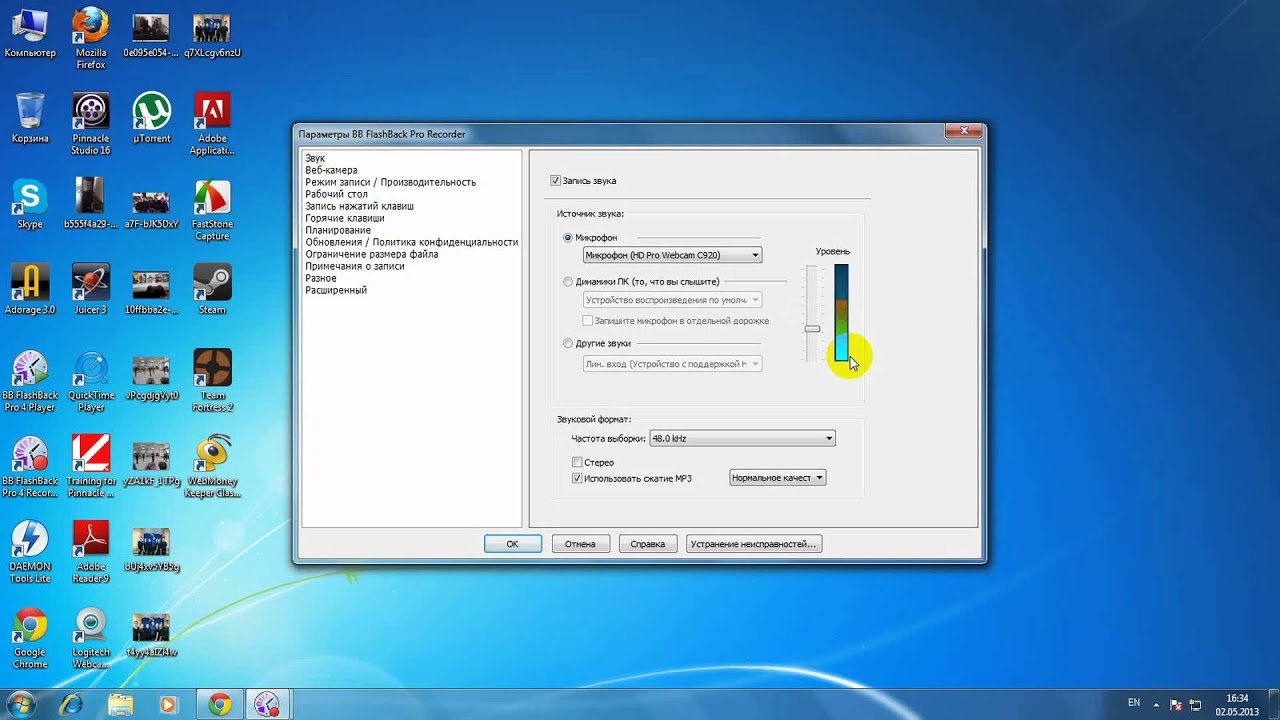The width and height of the screenshot is (1280, 720).
Task: Launch Skype desktop shortcut
Action: point(30,204)
